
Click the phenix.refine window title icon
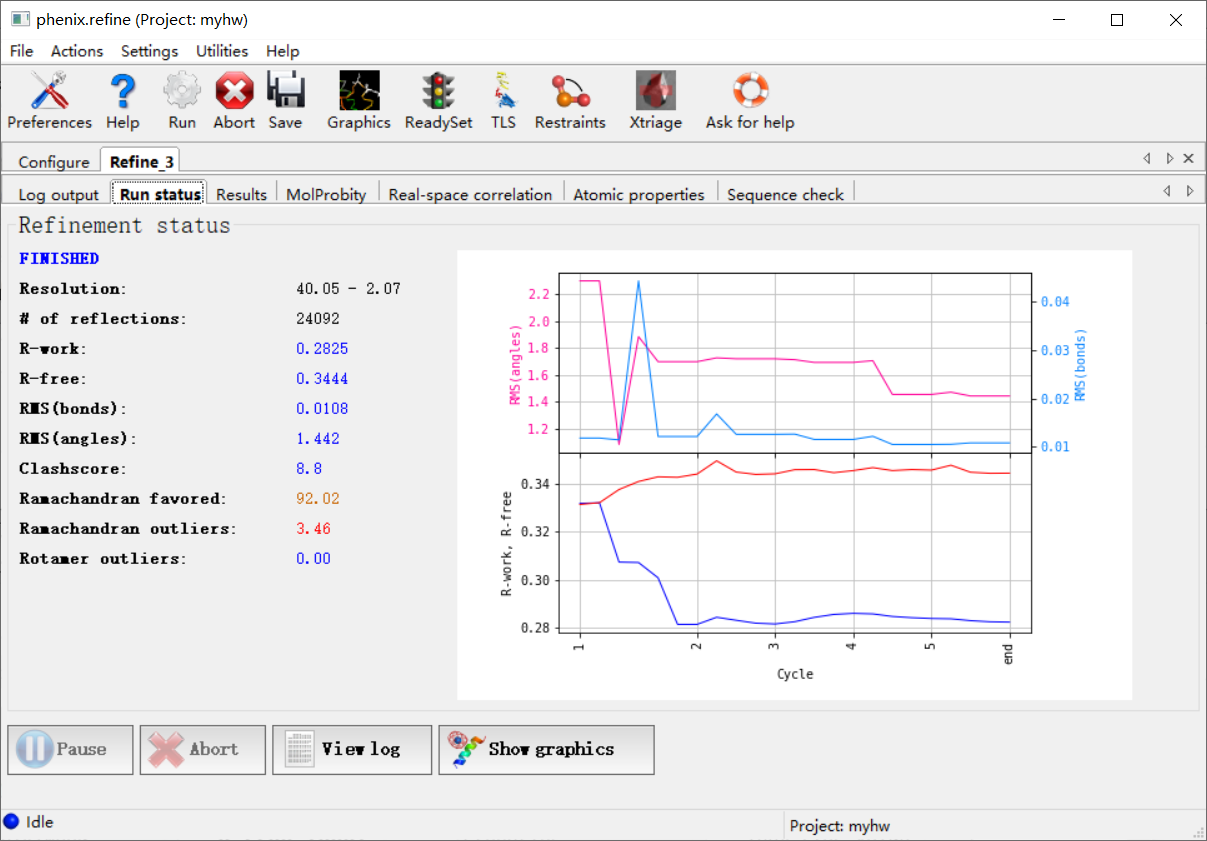(19, 19)
